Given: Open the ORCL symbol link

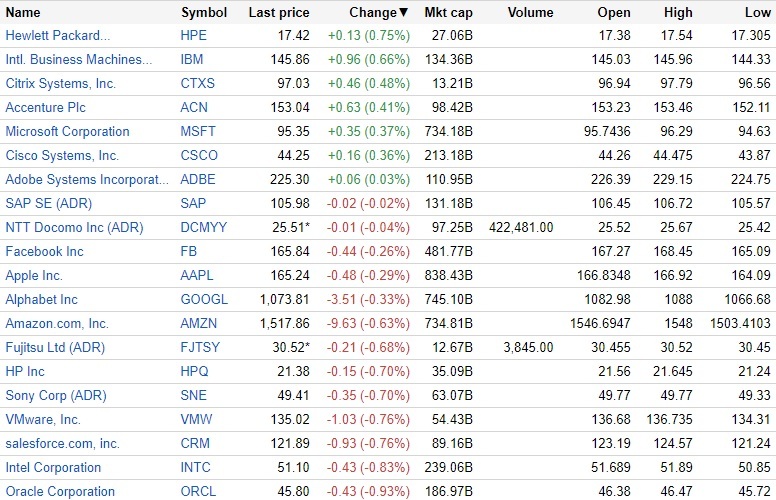Looking at the screenshot, I should pos(198,492).
